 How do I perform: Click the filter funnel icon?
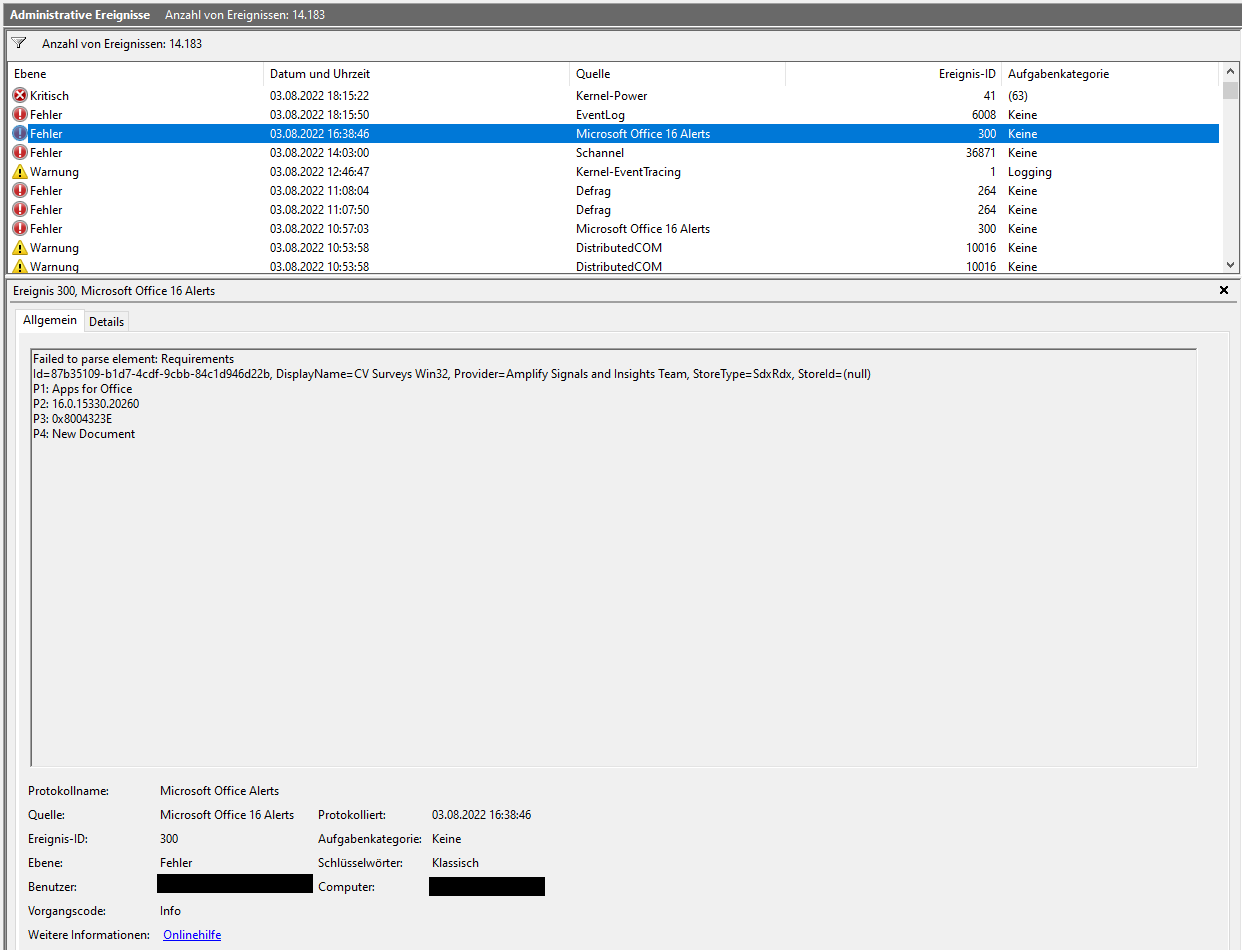tap(19, 43)
